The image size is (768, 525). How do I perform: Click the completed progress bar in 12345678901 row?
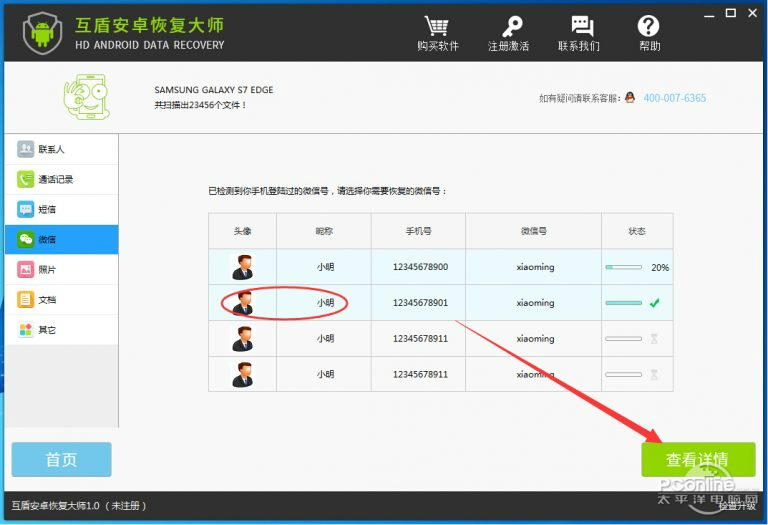(x=624, y=303)
